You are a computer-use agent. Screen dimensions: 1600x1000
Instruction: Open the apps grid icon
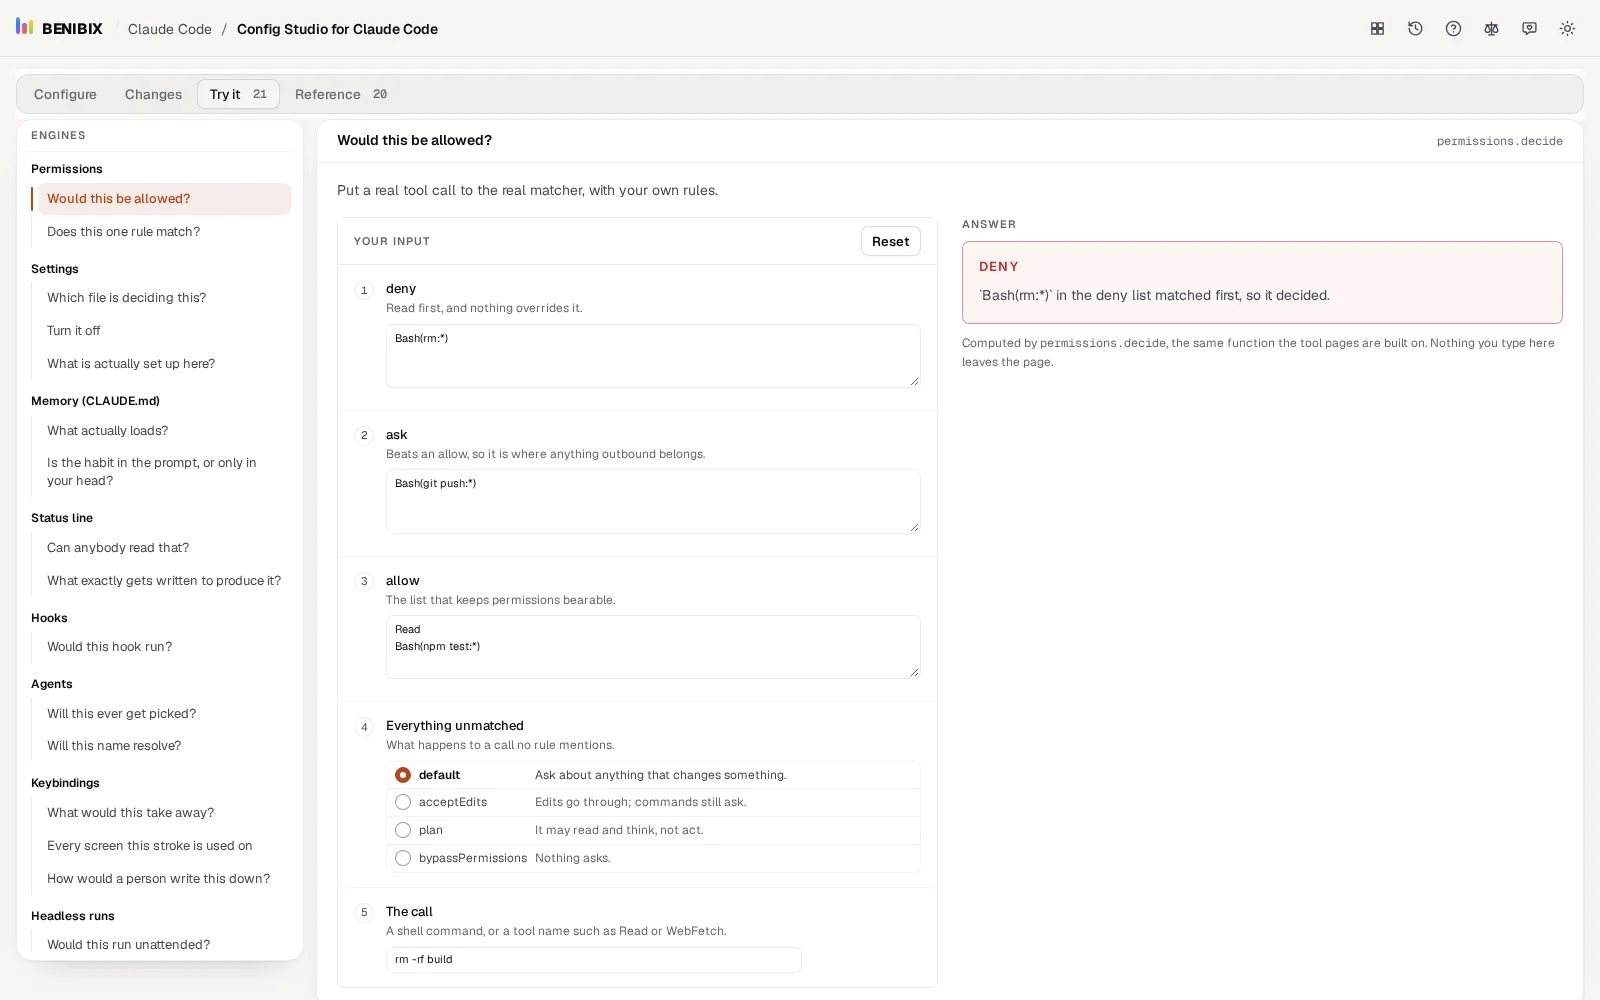(1377, 29)
